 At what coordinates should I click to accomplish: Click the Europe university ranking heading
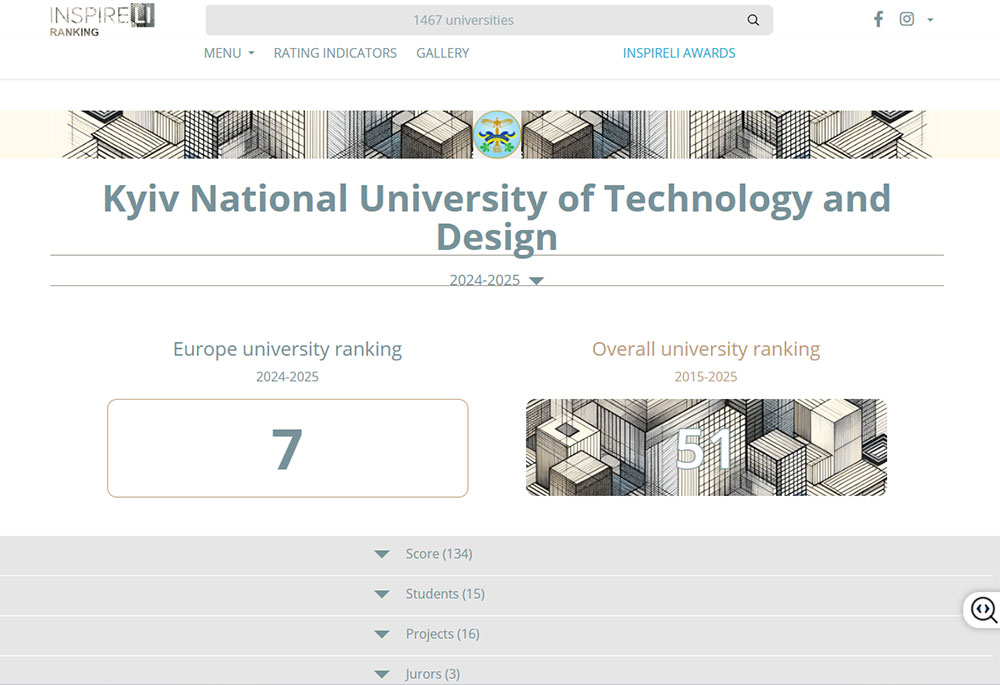[x=287, y=349]
